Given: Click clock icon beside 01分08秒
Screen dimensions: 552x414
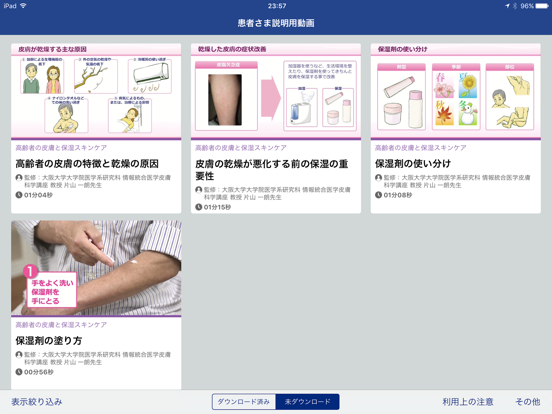Looking at the screenshot, I should click(x=378, y=195).
